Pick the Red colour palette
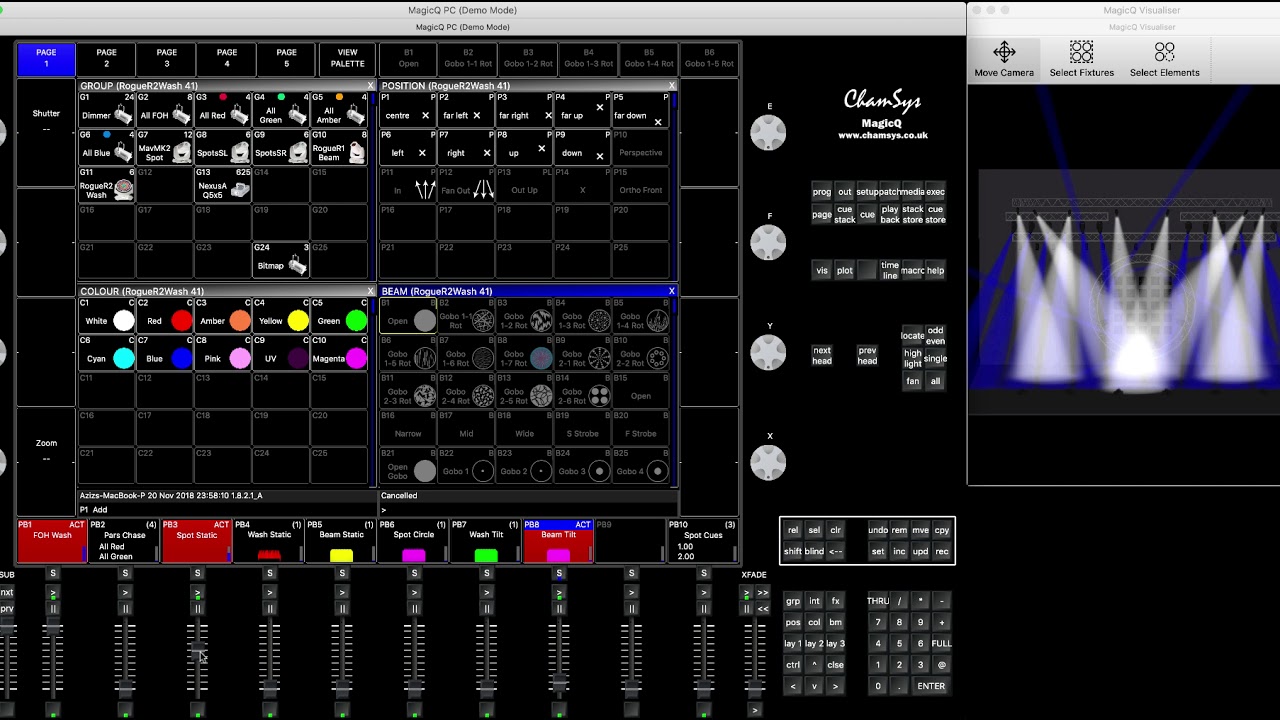 [x=165, y=316]
